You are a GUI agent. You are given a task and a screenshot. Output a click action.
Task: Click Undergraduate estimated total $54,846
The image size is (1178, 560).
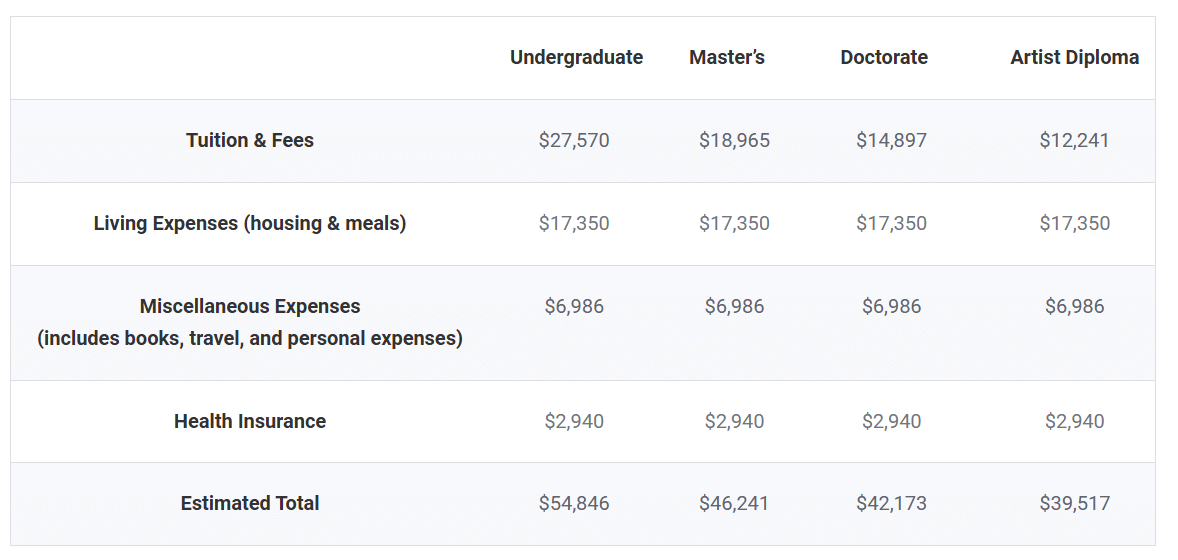pos(574,503)
